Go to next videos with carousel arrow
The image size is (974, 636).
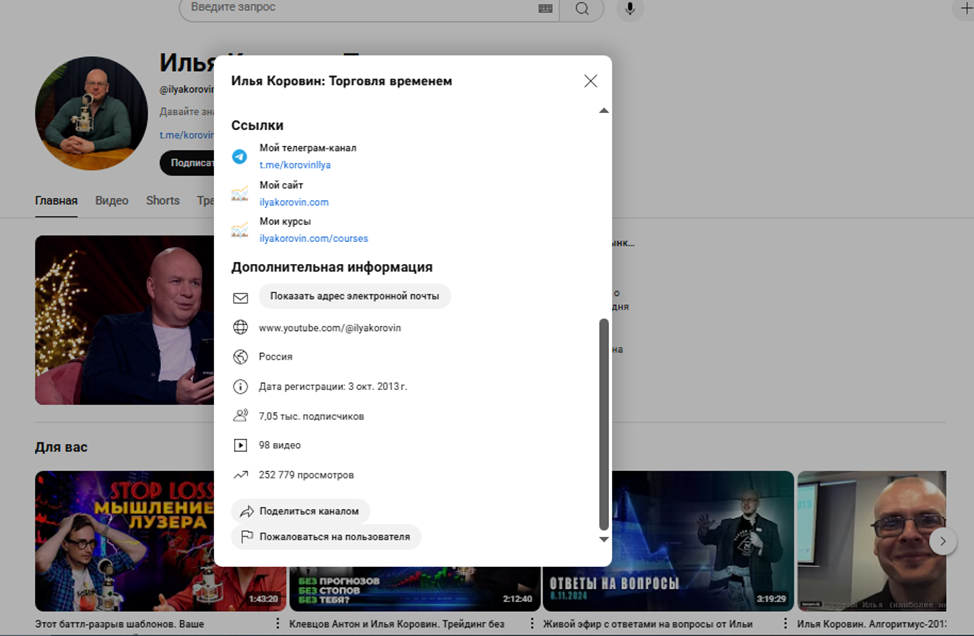(x=943, y=541)
